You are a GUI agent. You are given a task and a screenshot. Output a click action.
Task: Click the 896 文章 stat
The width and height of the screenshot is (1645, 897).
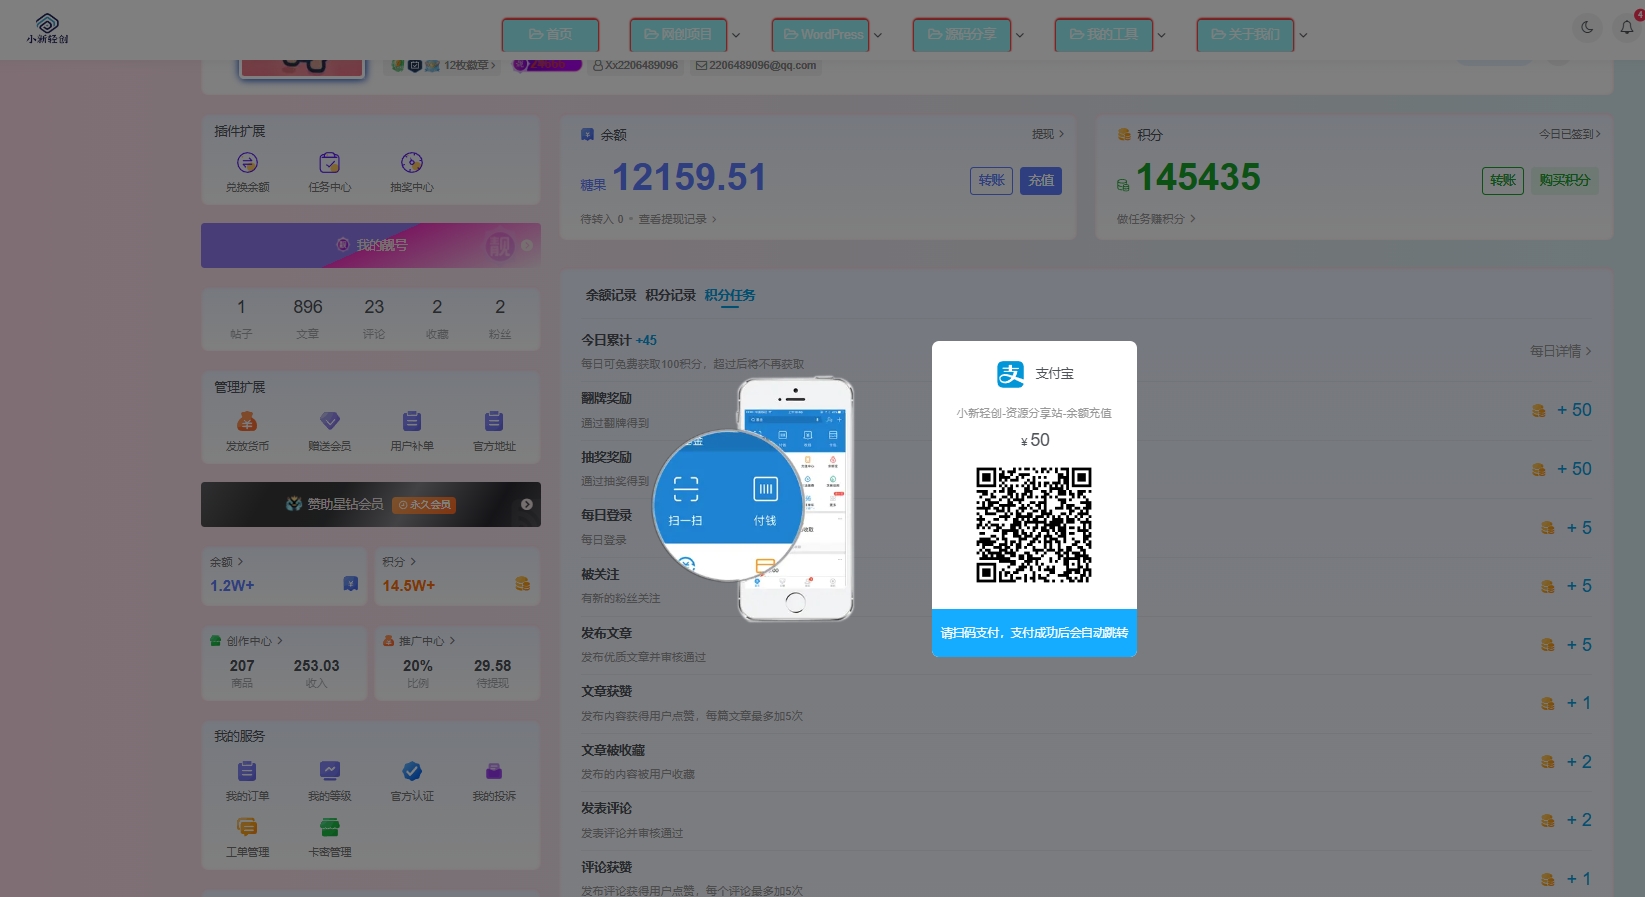click(308, 319)
